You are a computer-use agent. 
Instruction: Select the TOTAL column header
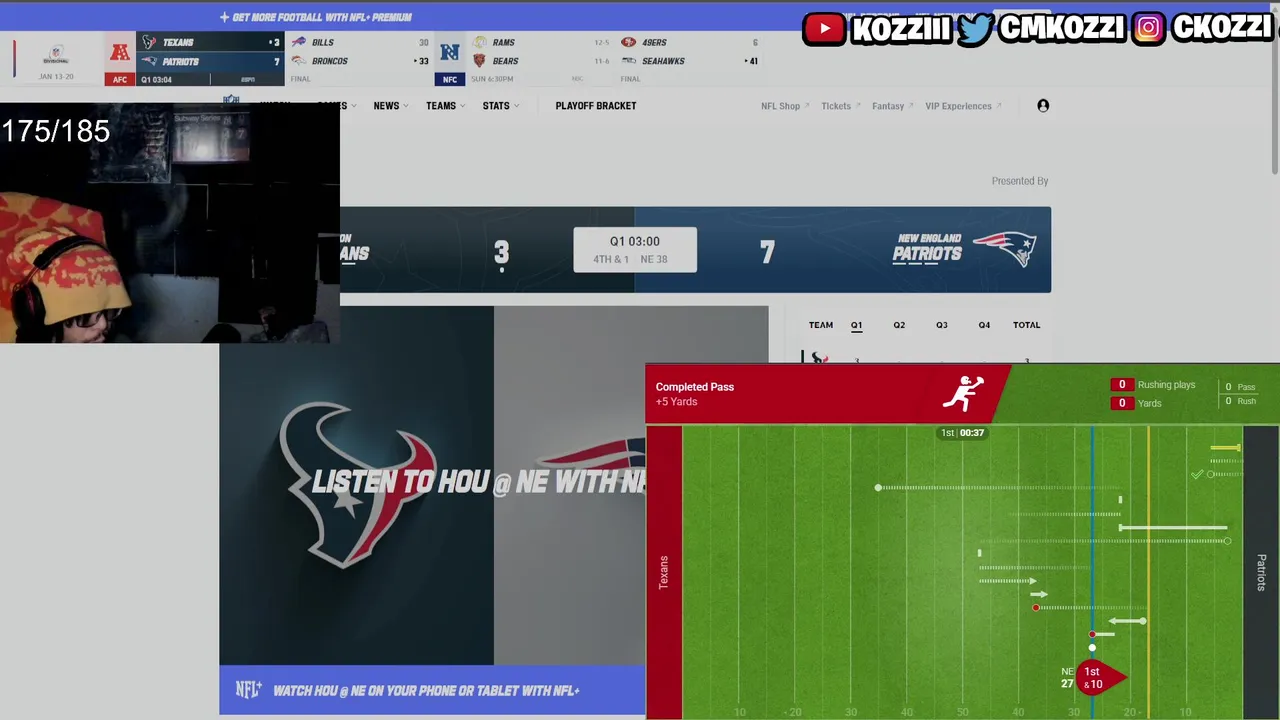1026,325
